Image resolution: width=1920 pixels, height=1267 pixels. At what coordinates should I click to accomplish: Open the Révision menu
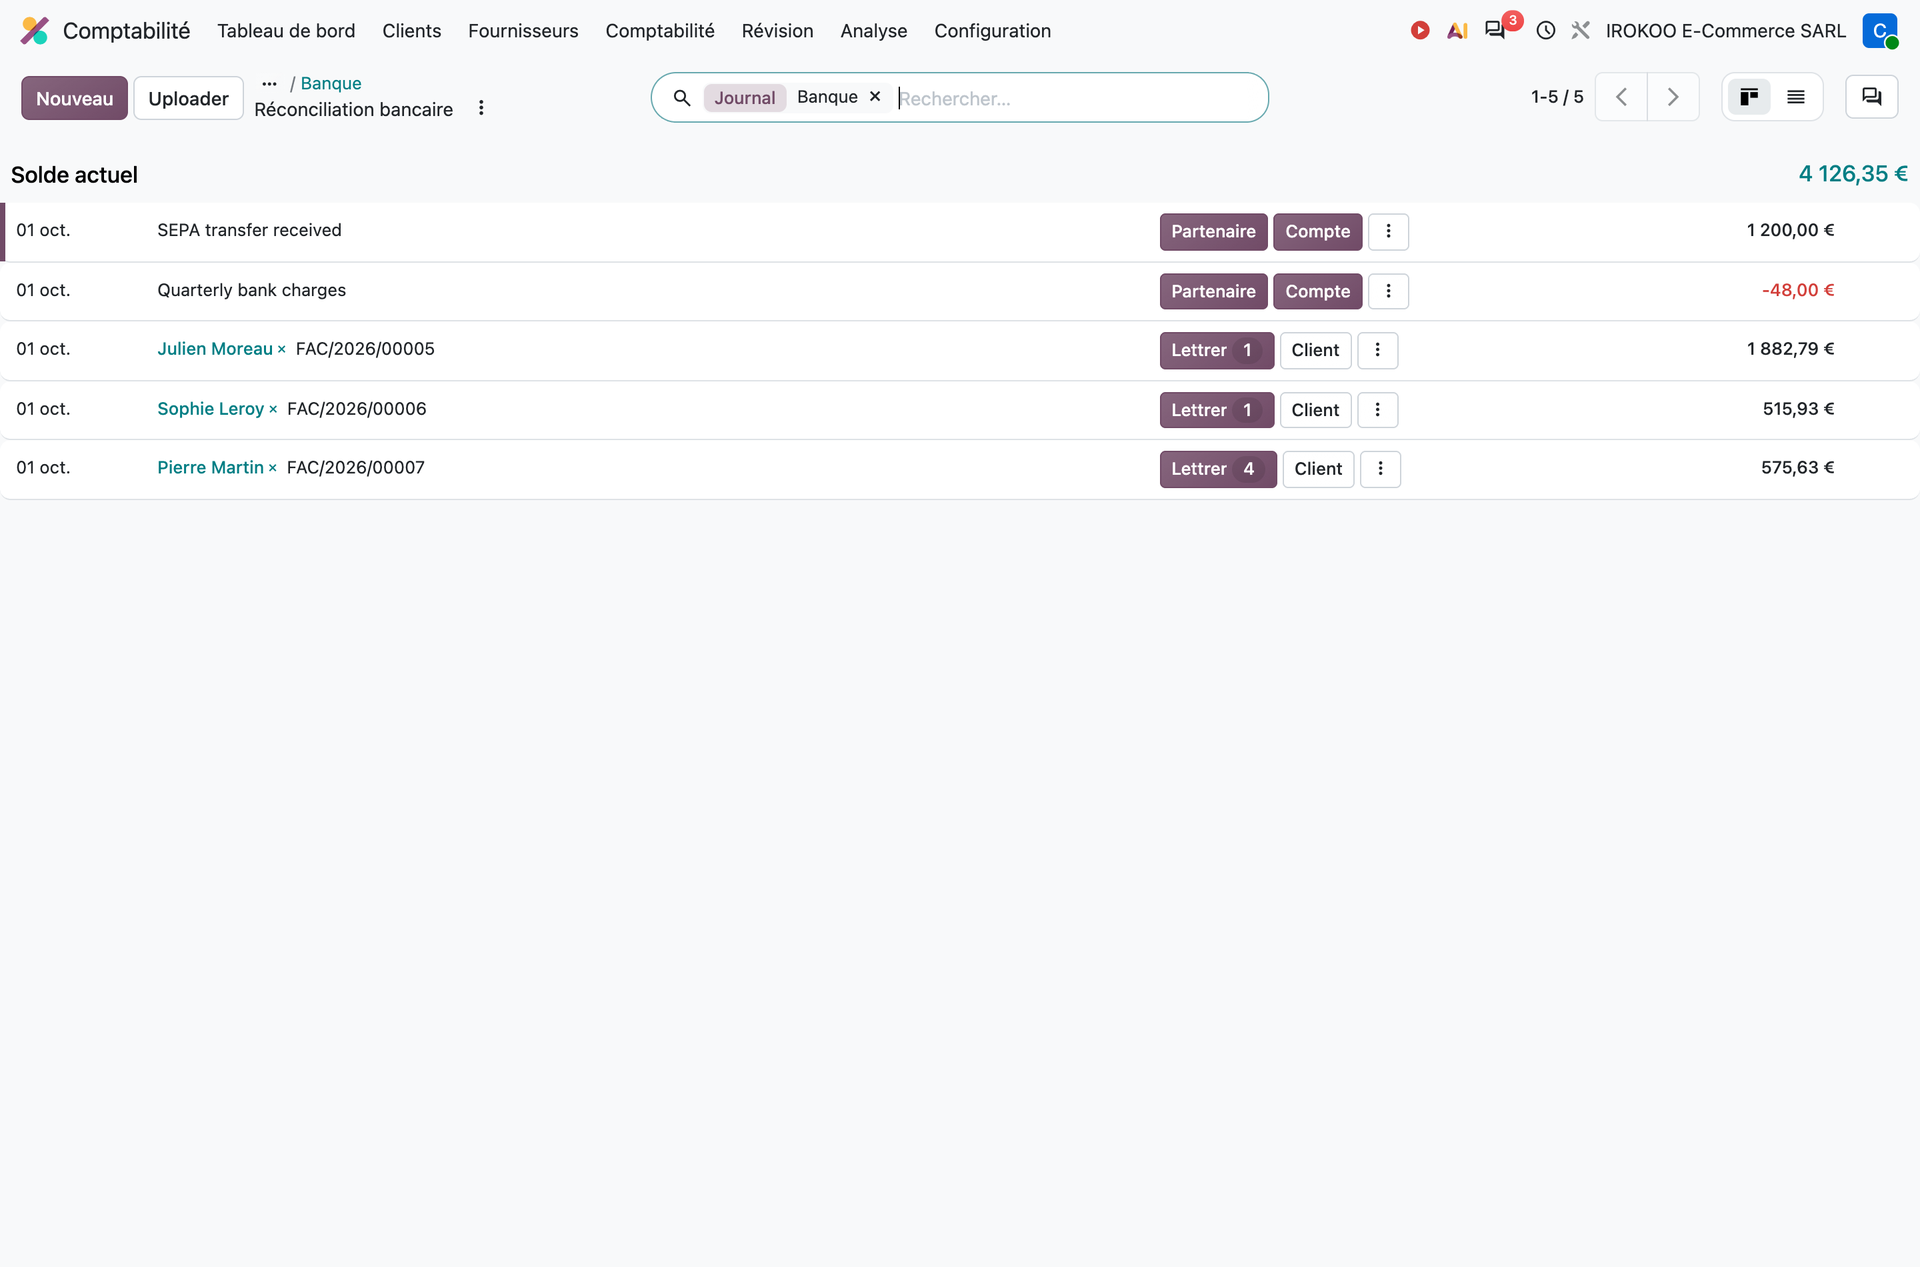coord(777,31)
